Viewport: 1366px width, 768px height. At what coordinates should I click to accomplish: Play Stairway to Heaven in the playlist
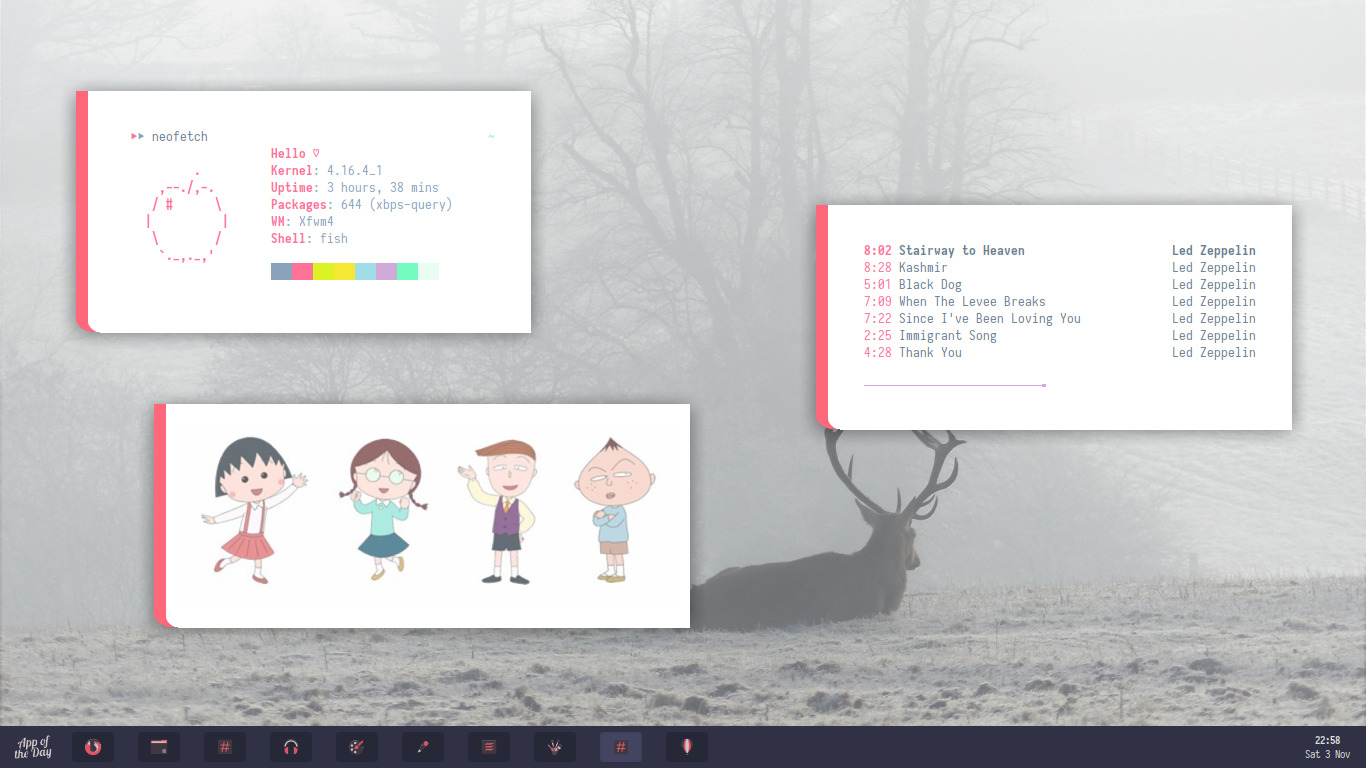[x=961, y=251]
